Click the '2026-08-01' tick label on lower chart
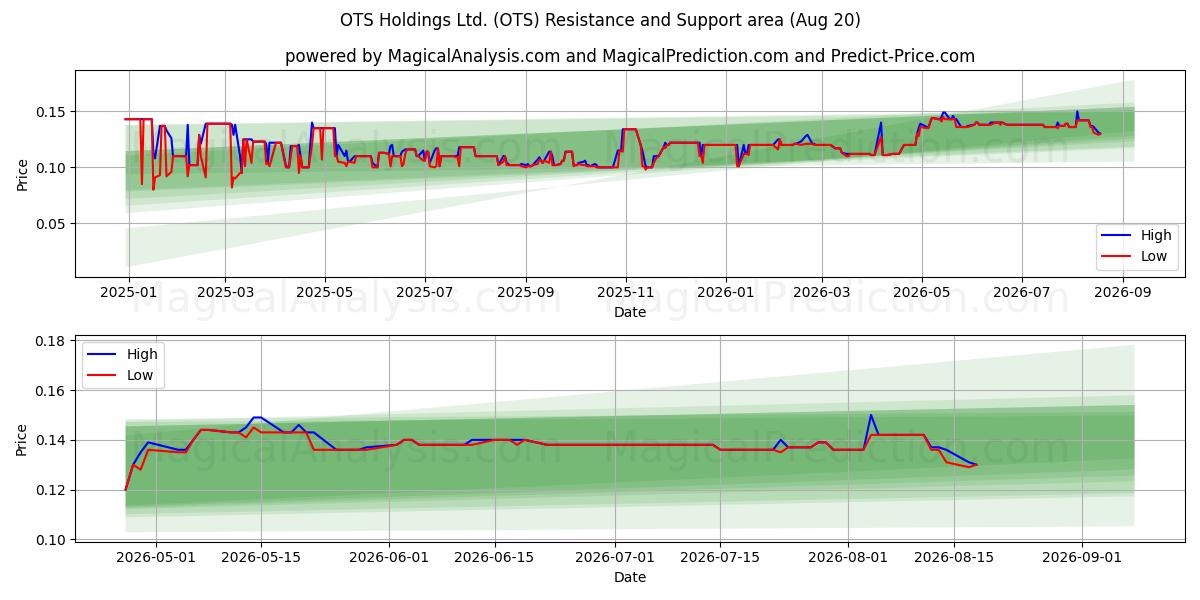The width and height of the screenshot is (1200, 600). pos(848,558)
